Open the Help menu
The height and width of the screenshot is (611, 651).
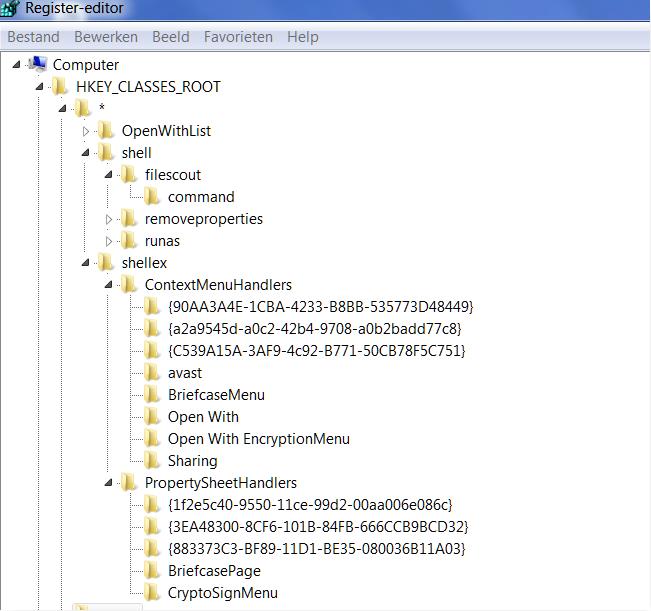tap(303, 37)
